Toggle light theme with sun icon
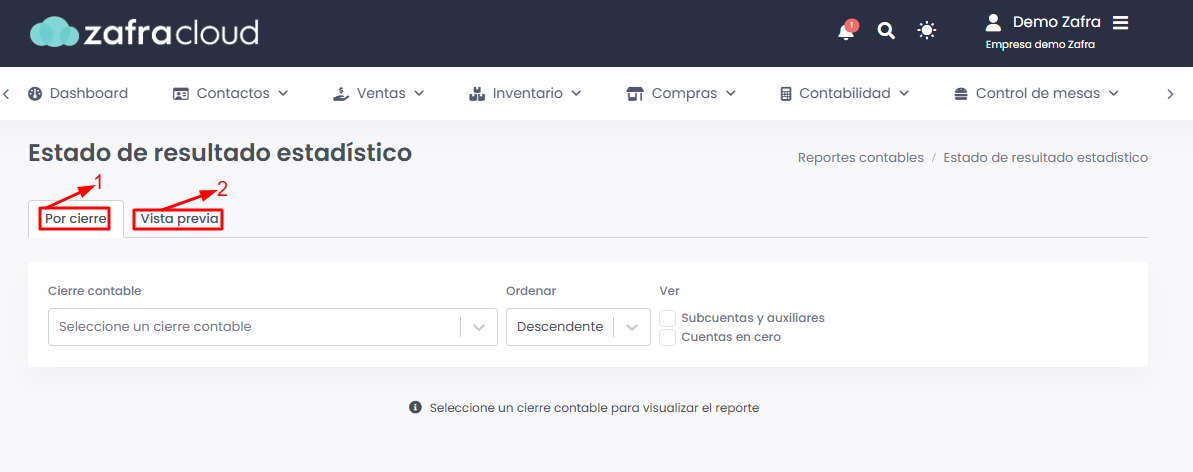1193x472 pixels. coord(927,31)
